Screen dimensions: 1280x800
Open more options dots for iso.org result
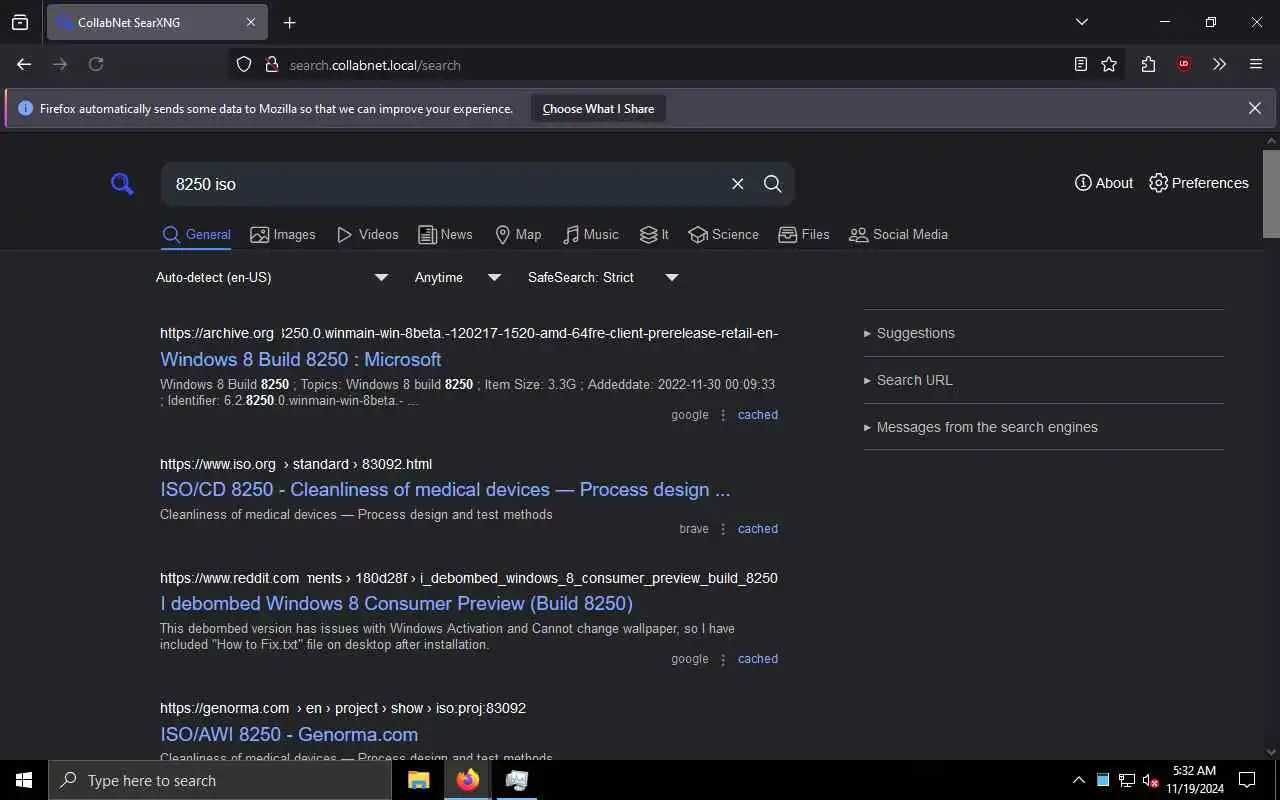tap(723, 529)
